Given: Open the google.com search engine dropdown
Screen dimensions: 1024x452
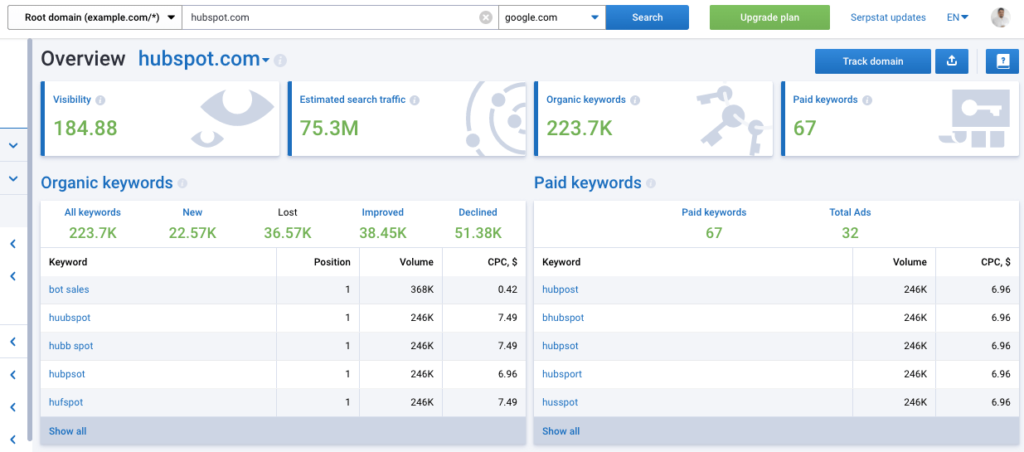Looking at the screenshot, I should coord(552,18).
